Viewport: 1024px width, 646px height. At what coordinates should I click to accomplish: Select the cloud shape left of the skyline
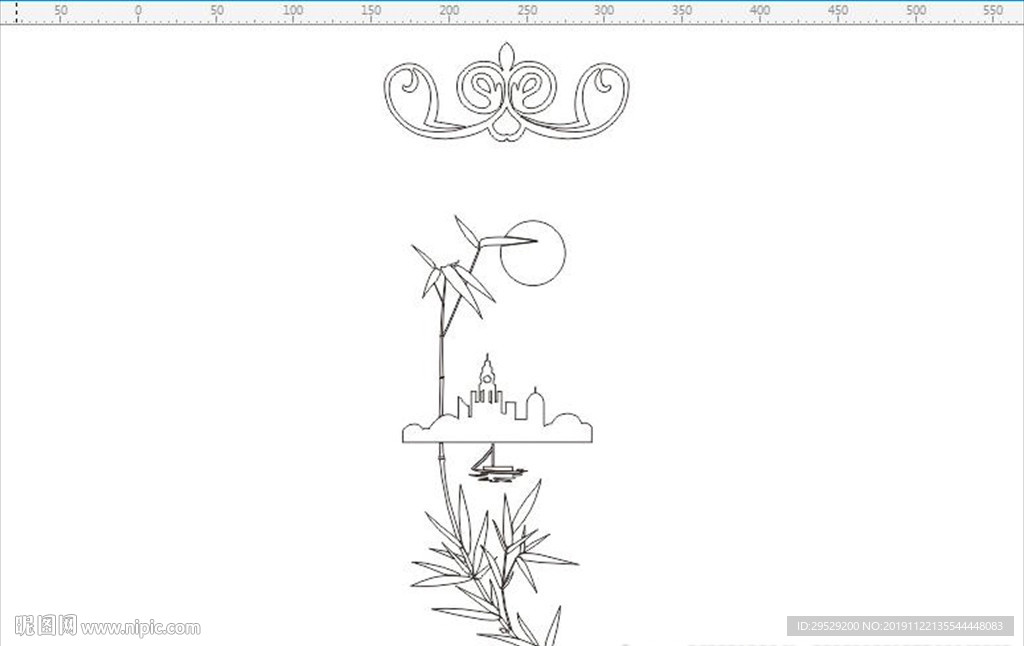[x=430, y=428]
